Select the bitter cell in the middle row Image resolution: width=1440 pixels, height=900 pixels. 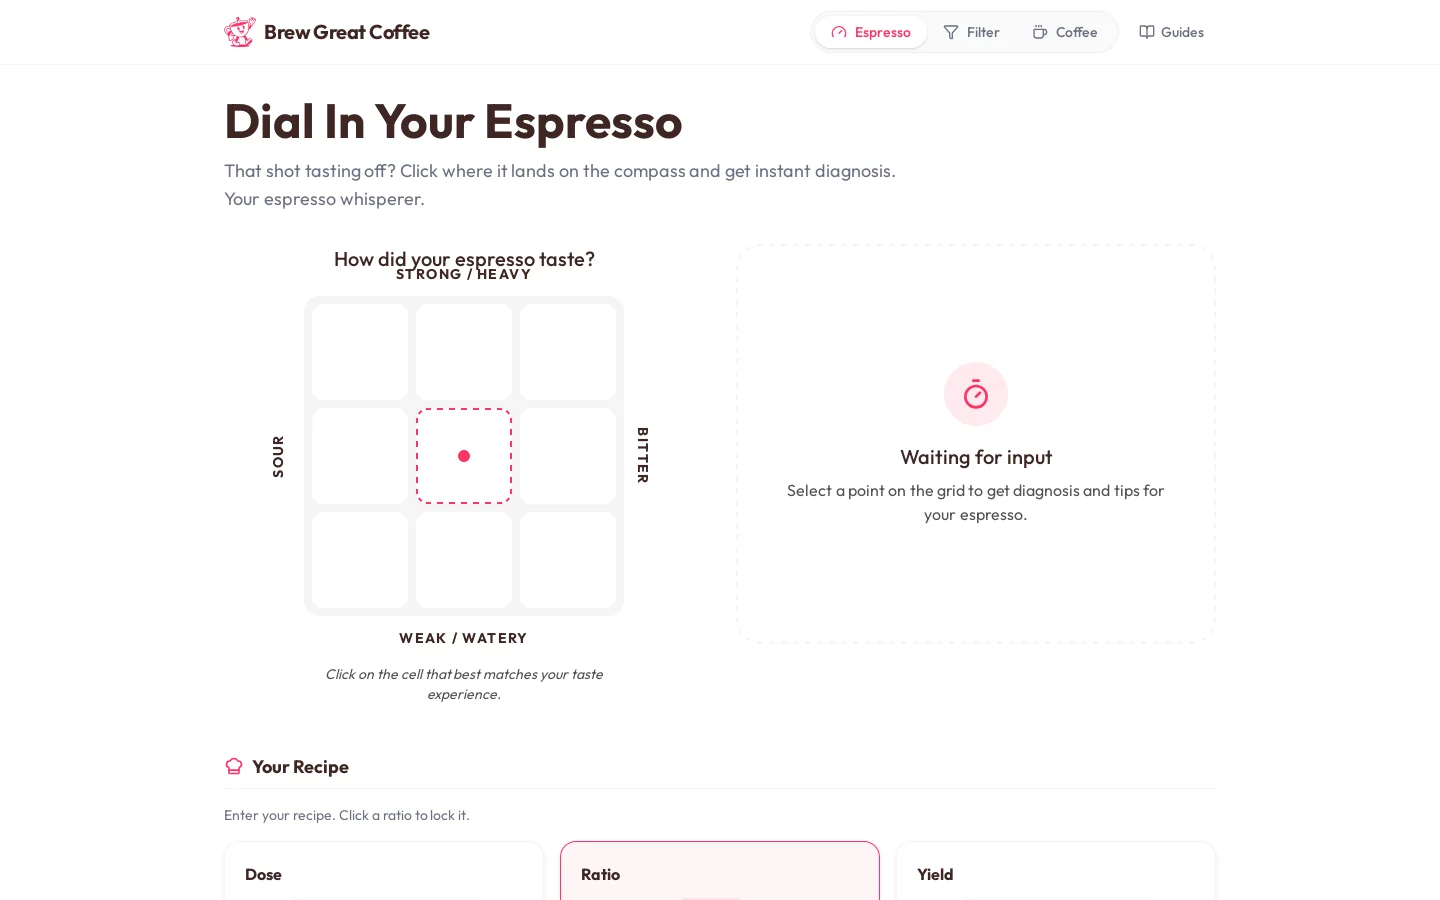(568, 456)
